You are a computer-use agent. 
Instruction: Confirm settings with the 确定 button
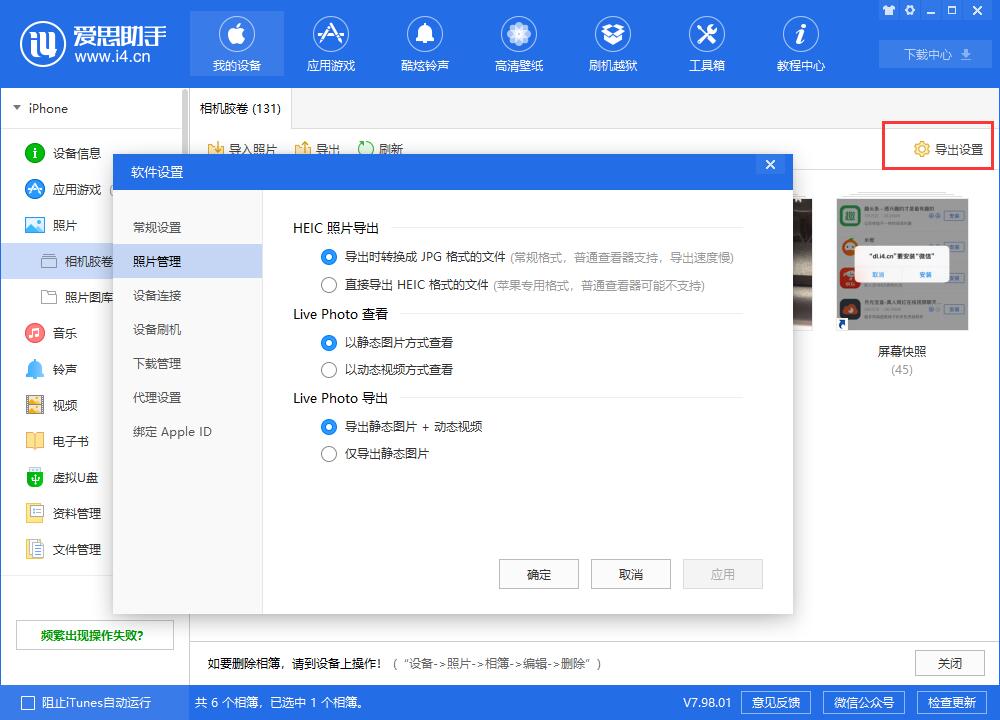point(539,573)
